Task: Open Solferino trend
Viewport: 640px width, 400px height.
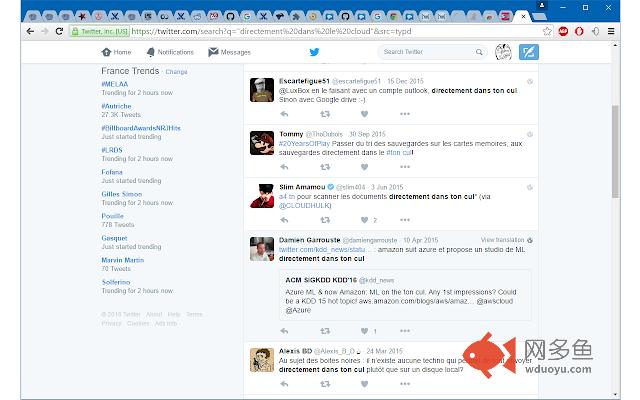Action: (116, 282)
